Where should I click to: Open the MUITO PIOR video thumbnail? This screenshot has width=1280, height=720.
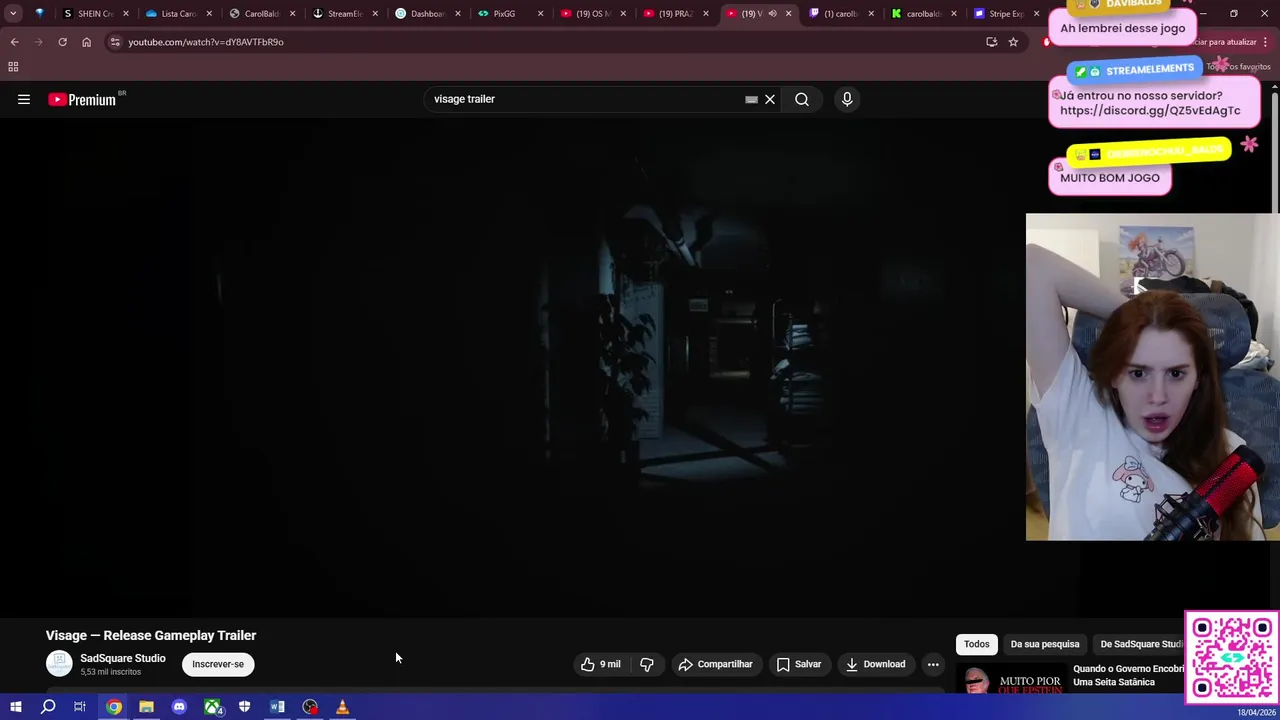pyautogui.click(x=1010, y=680)
